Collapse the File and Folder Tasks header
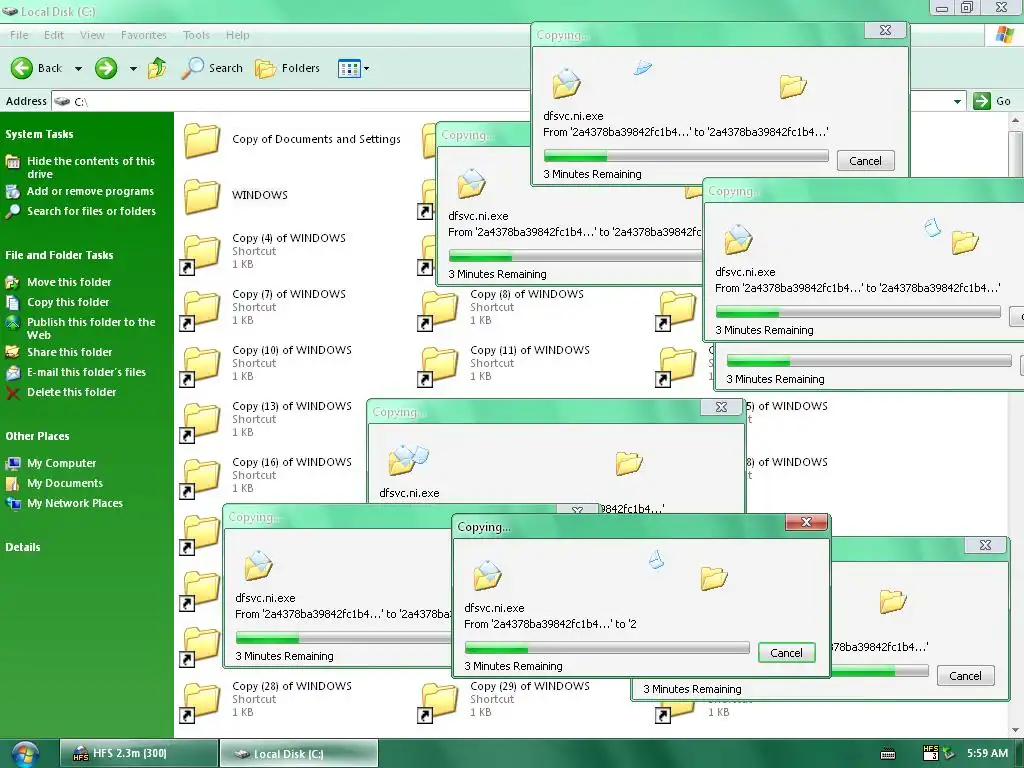Image resolution: width=1024 pixels, height=768 pixels. point(59,255)
